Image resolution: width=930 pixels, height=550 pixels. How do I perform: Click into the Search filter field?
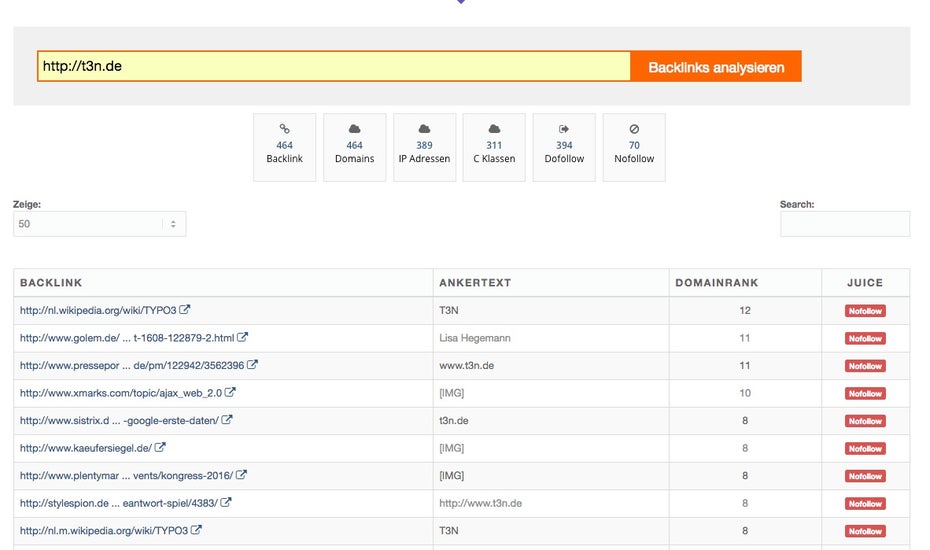coord(845,224)
